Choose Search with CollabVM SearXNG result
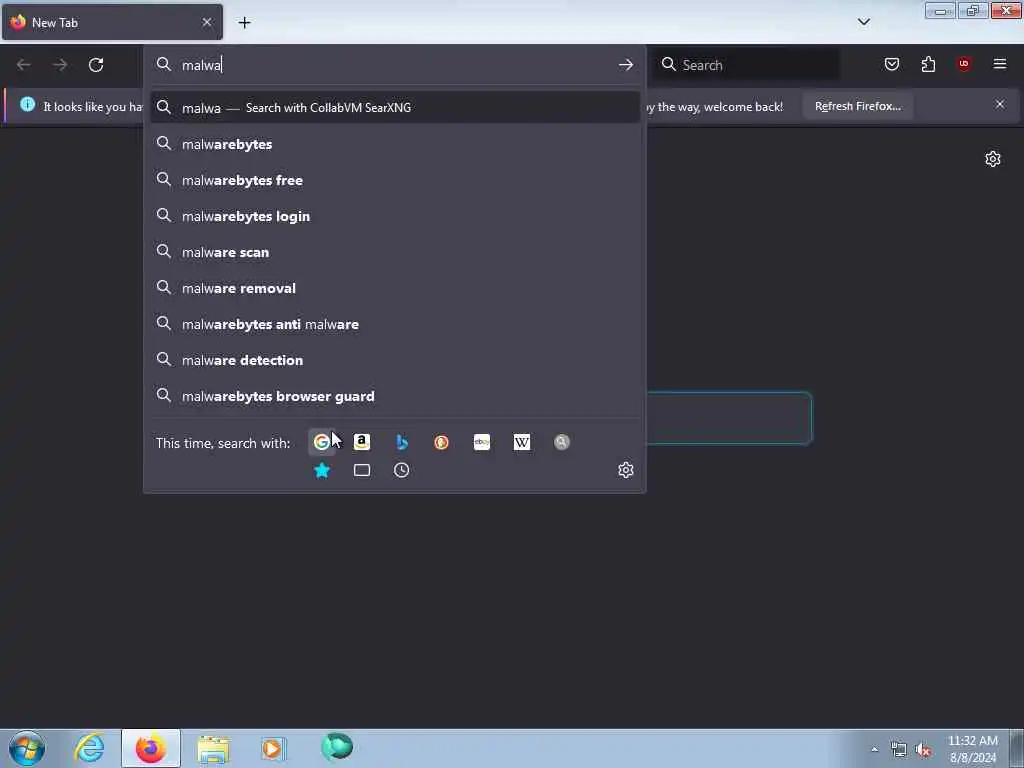The height and width of the screenshot is (768, 1024). [x=395, y=108]
